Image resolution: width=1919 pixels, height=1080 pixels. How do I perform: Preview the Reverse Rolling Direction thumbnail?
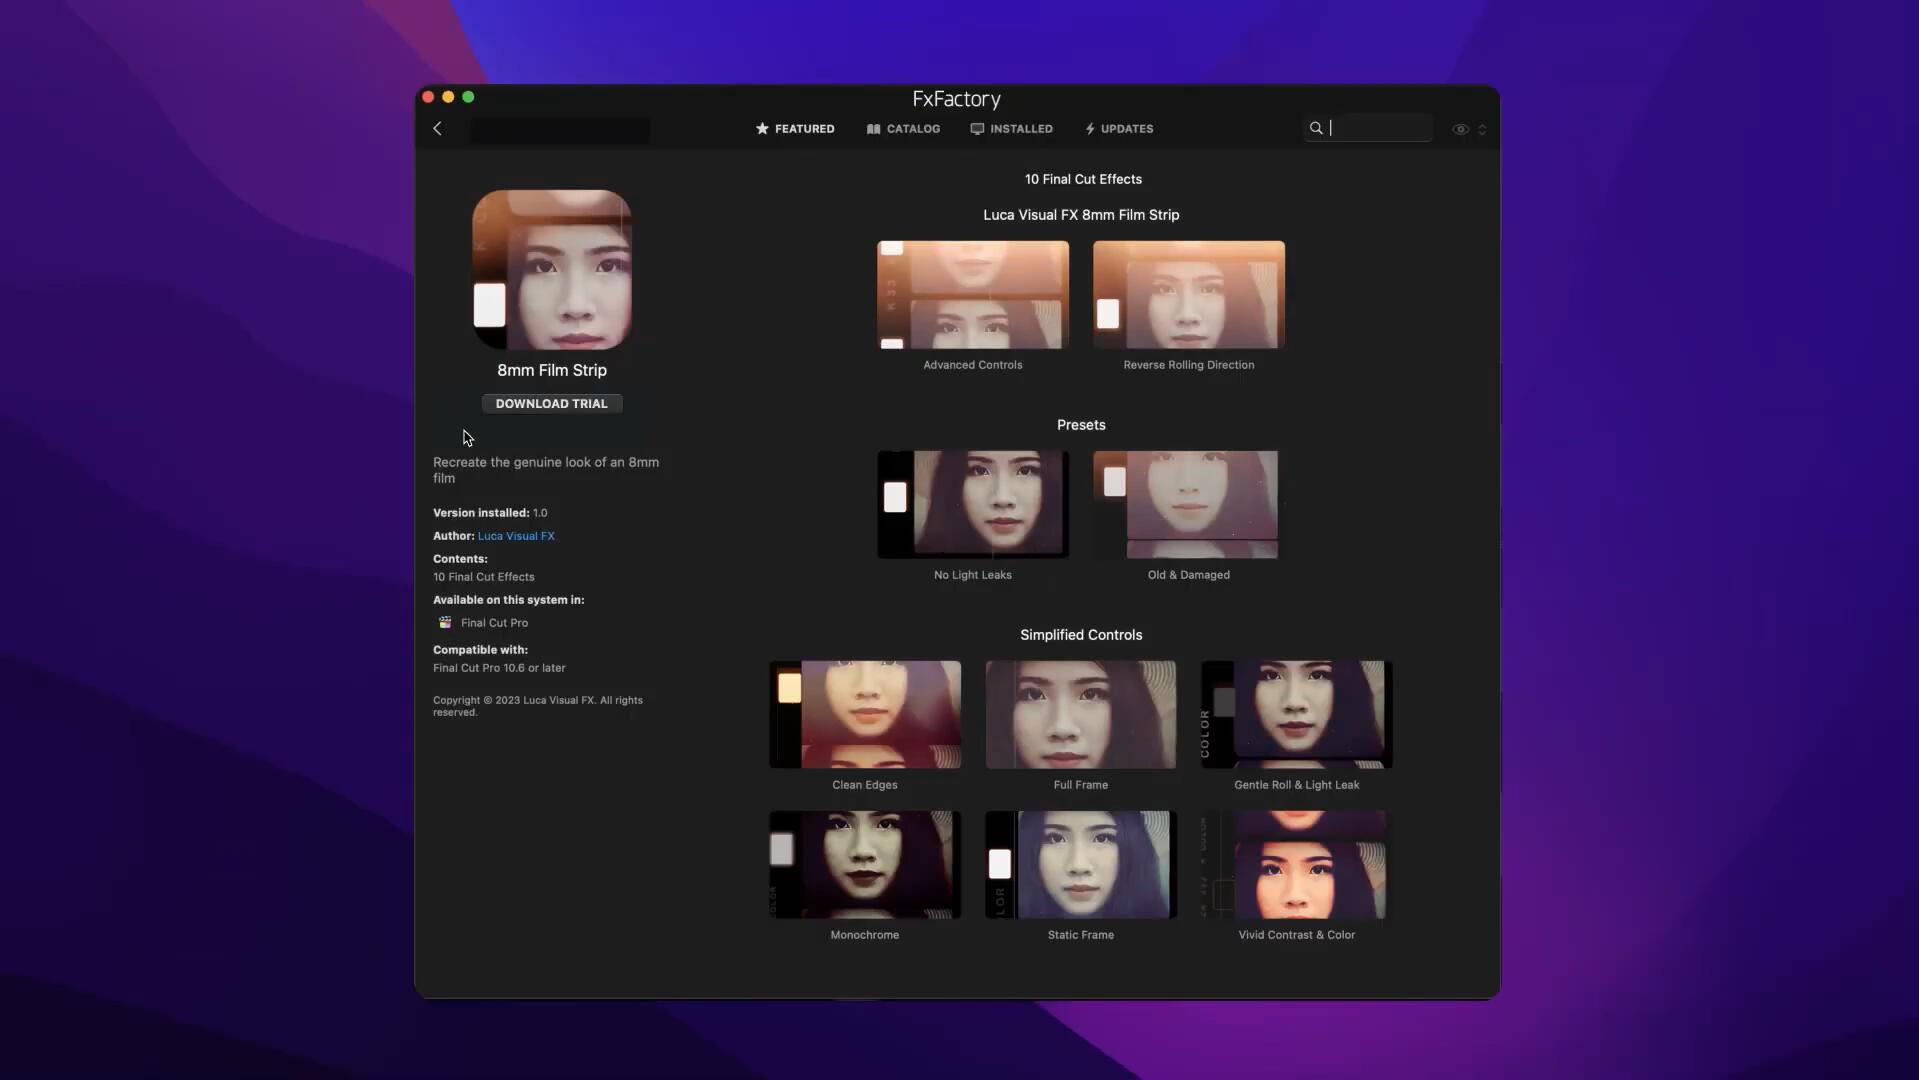click(1189, 295)
